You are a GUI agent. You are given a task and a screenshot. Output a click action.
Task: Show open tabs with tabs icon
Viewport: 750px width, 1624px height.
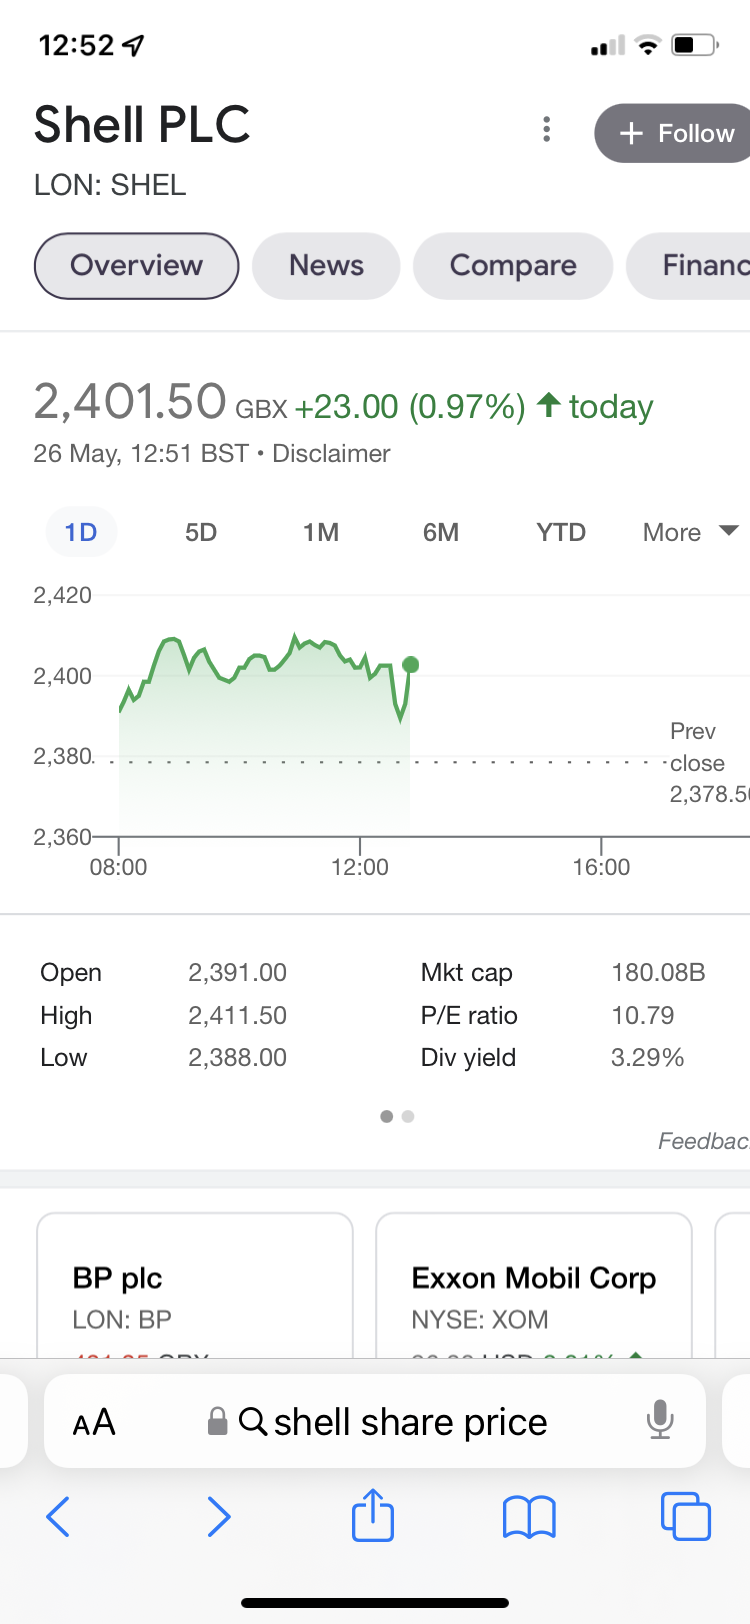(x=686, y=1516)
